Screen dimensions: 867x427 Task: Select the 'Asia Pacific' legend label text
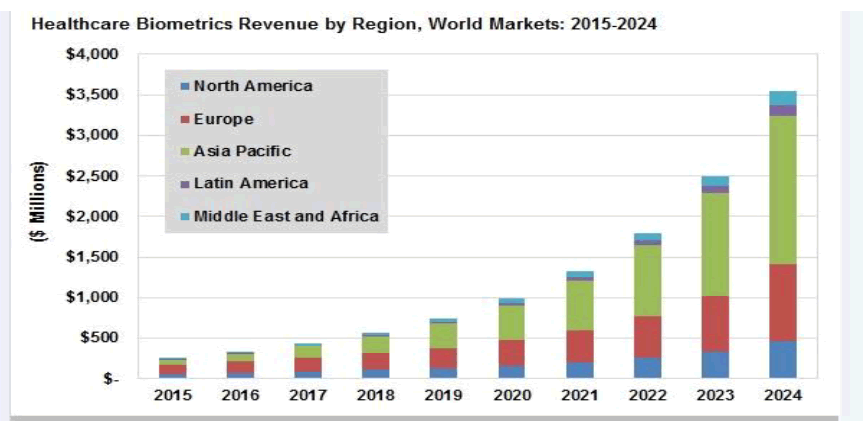(242, 152)
